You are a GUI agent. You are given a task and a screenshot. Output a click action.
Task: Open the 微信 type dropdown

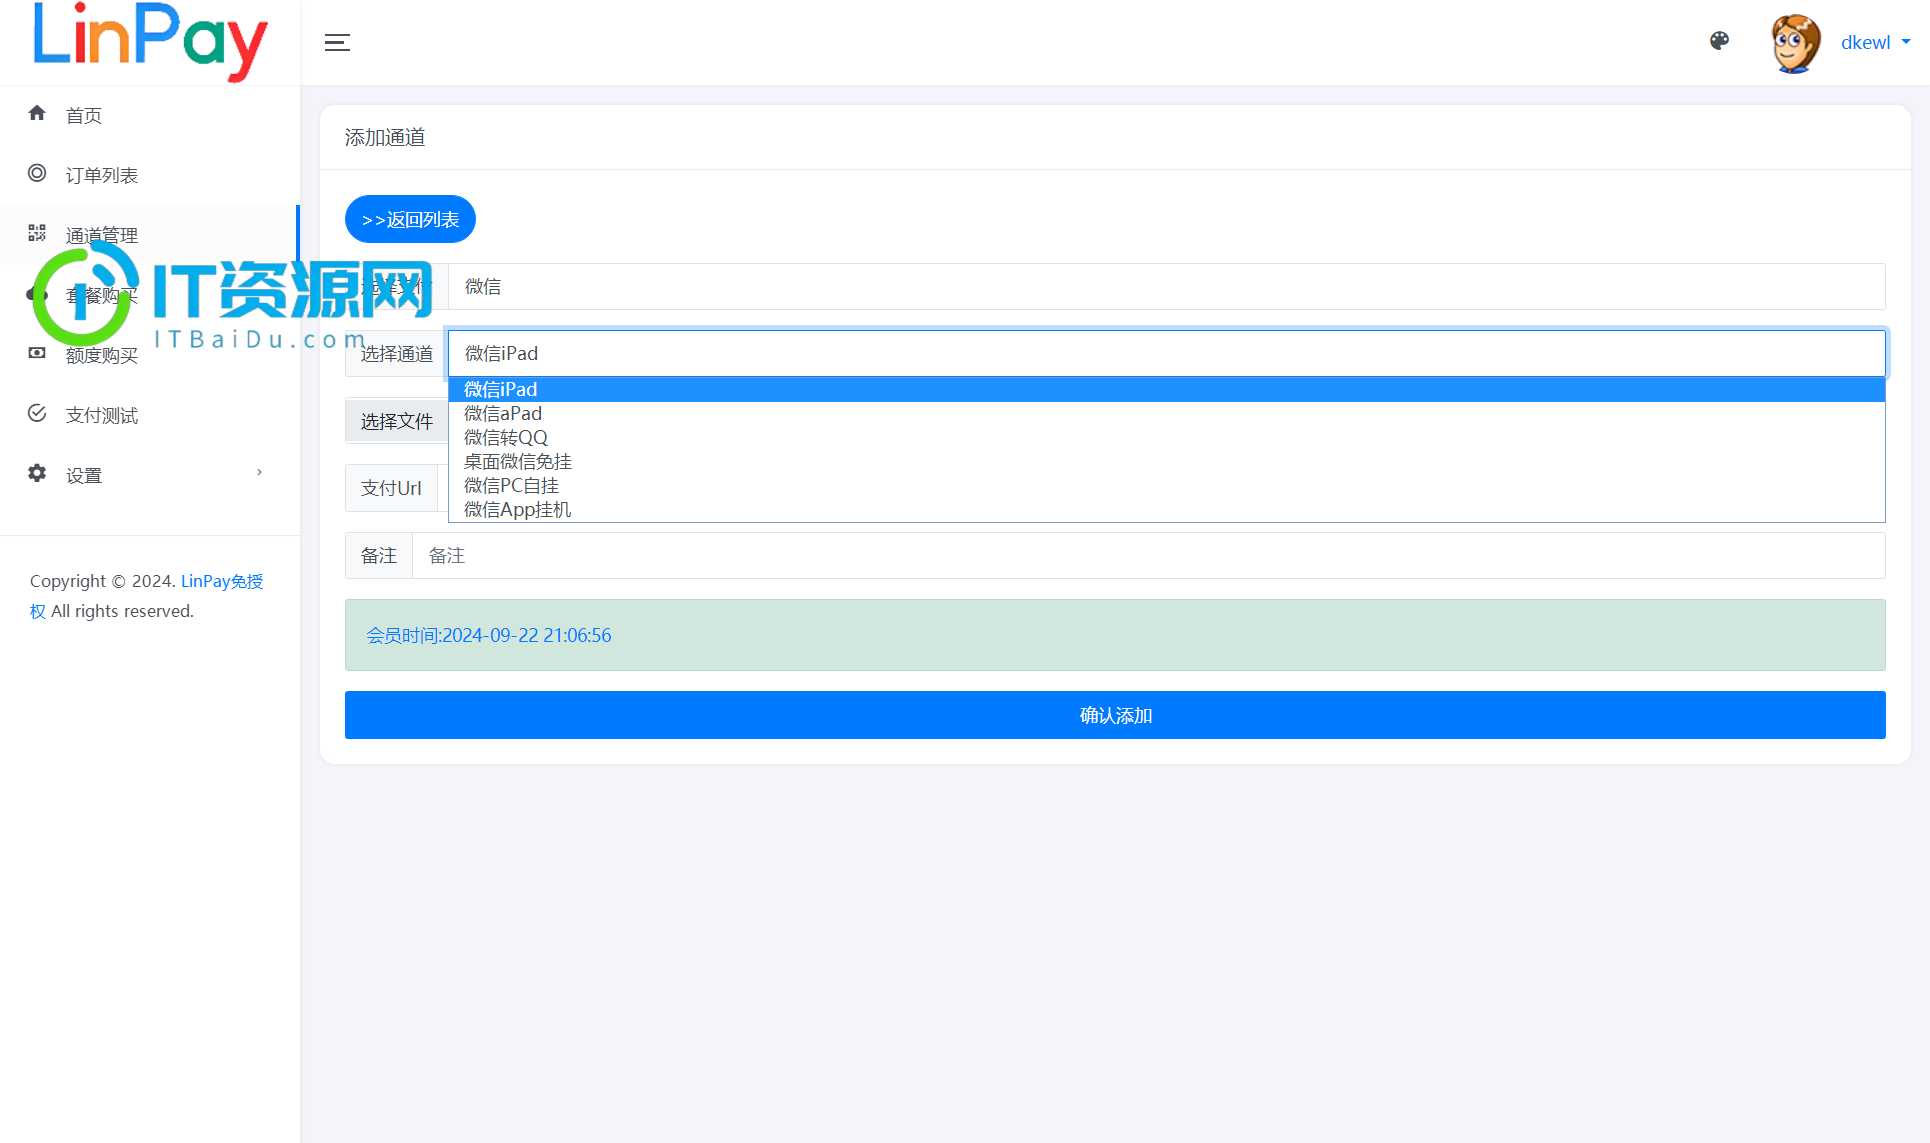click(x=1166, y=287)
